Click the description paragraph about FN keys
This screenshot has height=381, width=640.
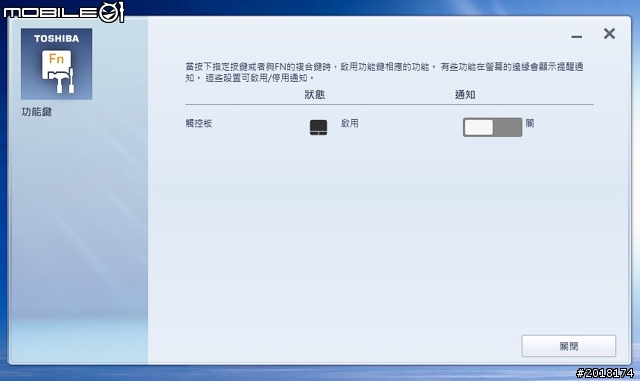point(384,72)
